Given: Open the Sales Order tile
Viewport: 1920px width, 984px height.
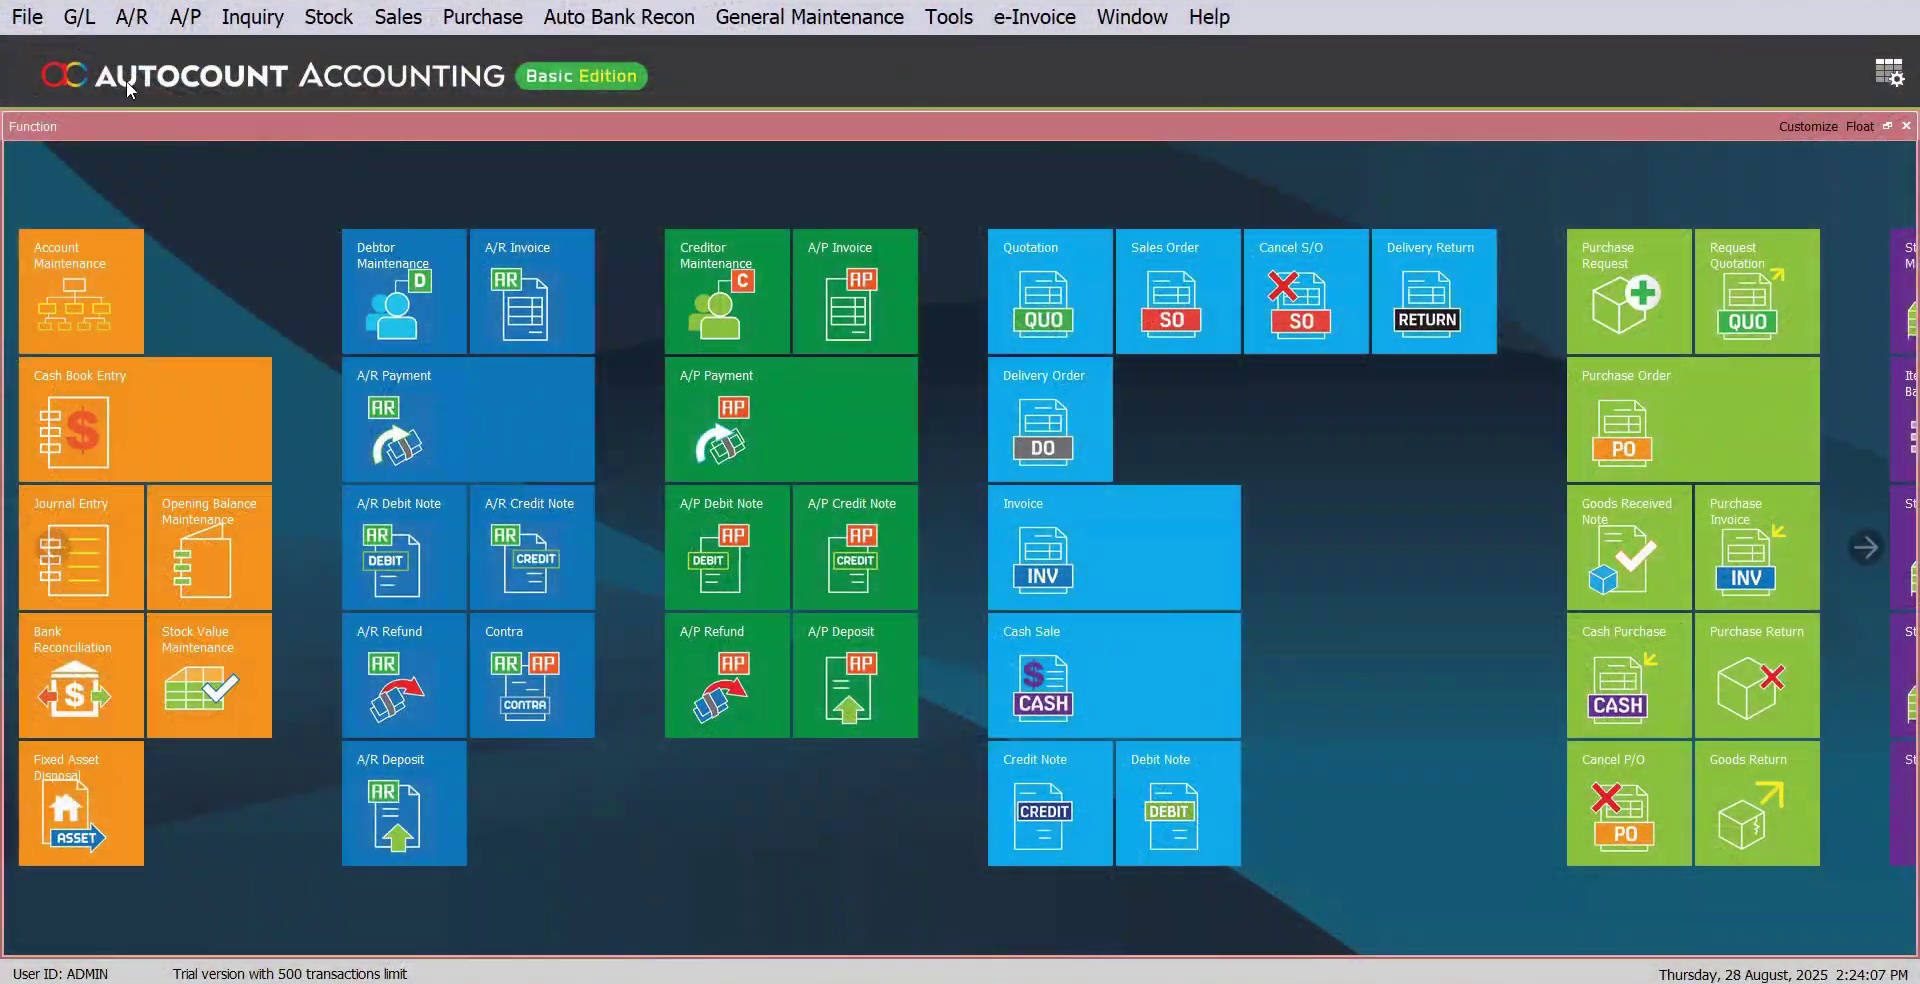Looking at the screenshot, I should tap(1178, 291).
